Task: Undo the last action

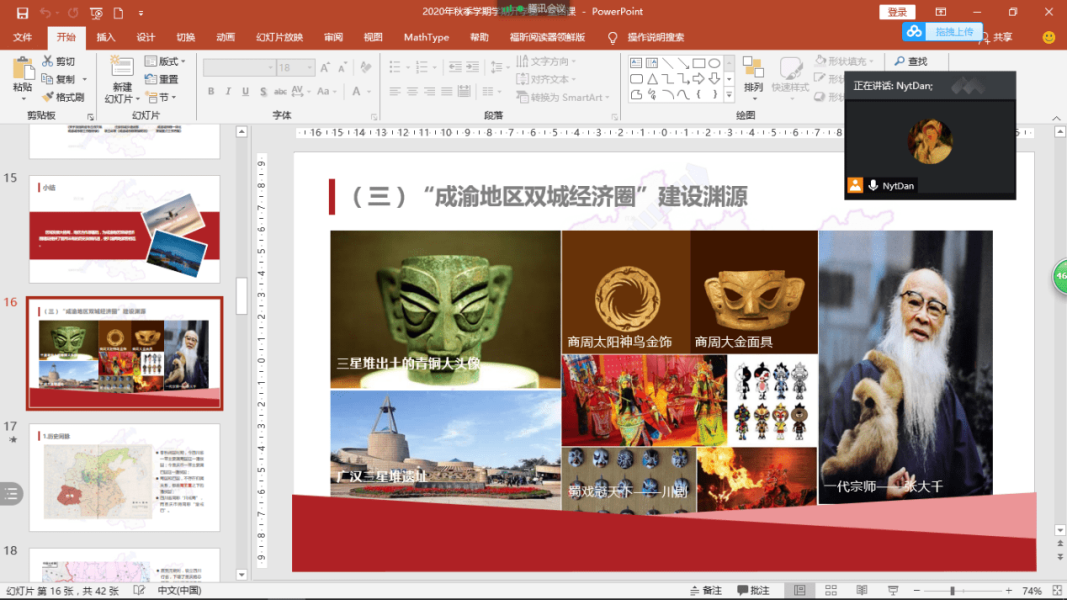Action: tap(46, 13)
